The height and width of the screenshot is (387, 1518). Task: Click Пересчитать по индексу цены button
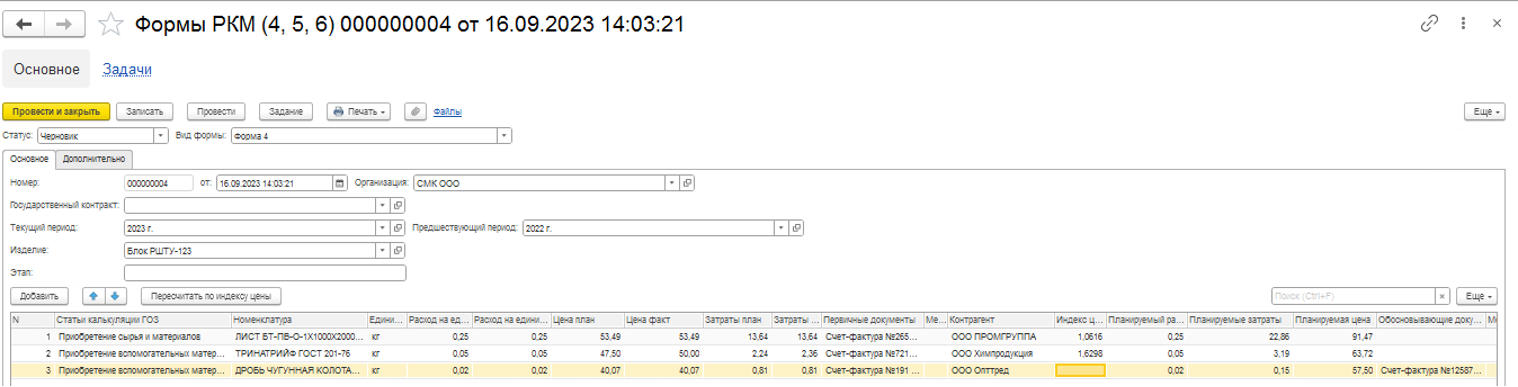tap(211, 296)
